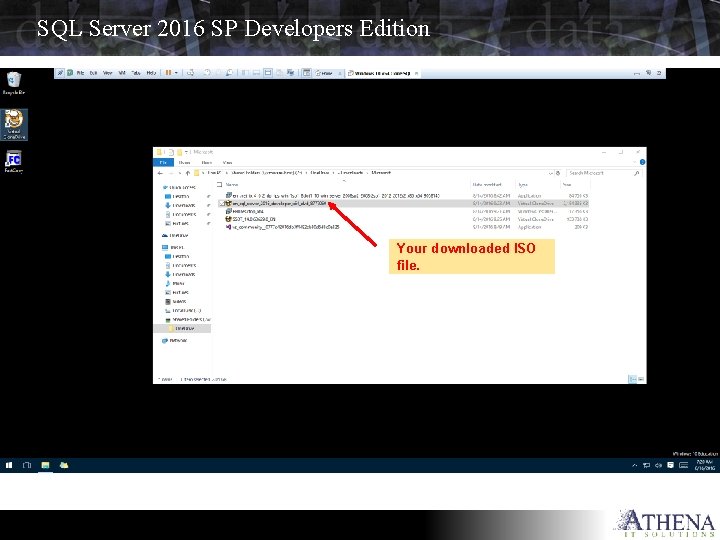Open Shared Folders drive in navigation pane

click(x=188, y=320)
